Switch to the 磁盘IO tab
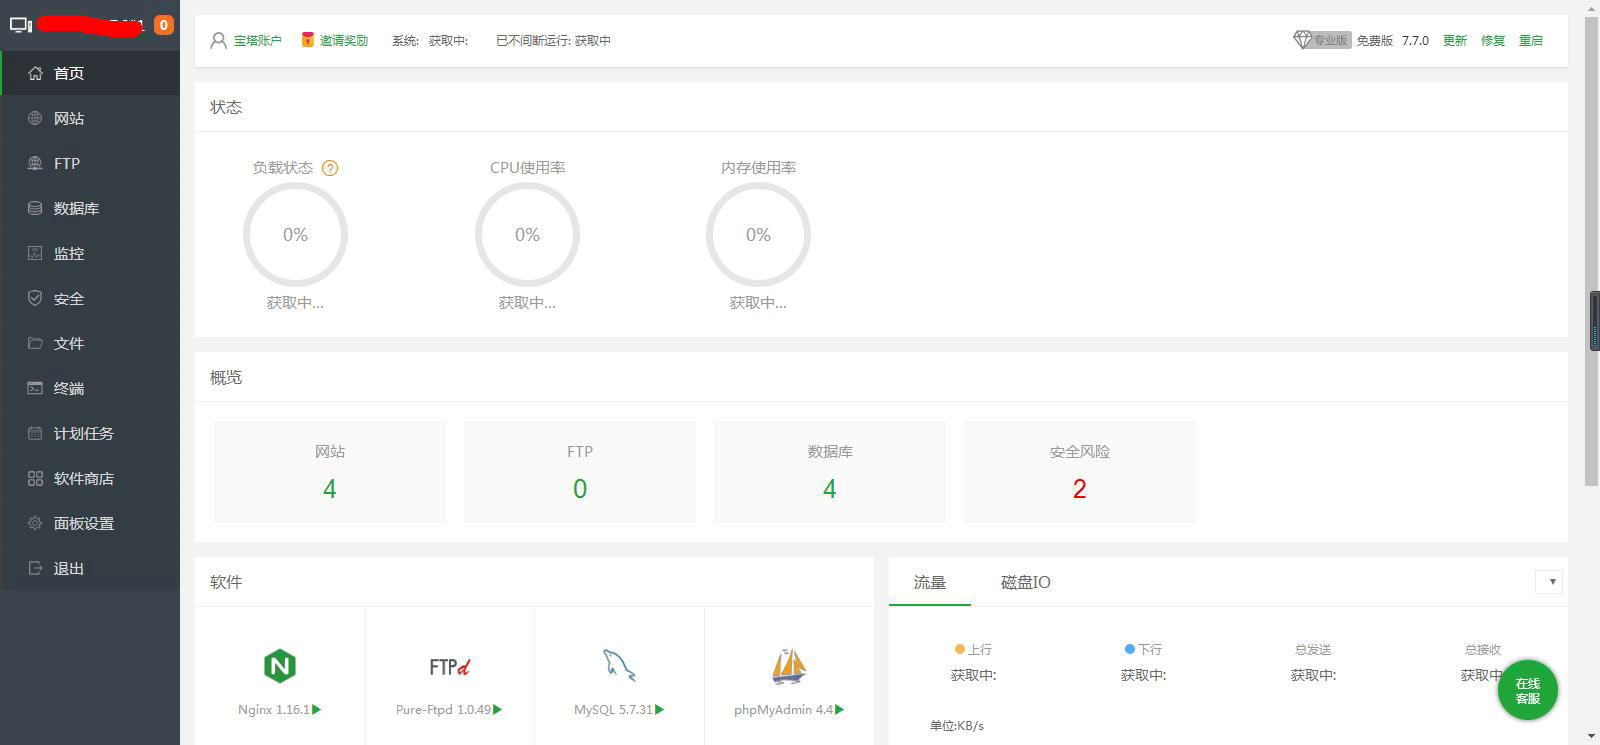This screenshot has width=1600, height=745. coord(1025,582)
